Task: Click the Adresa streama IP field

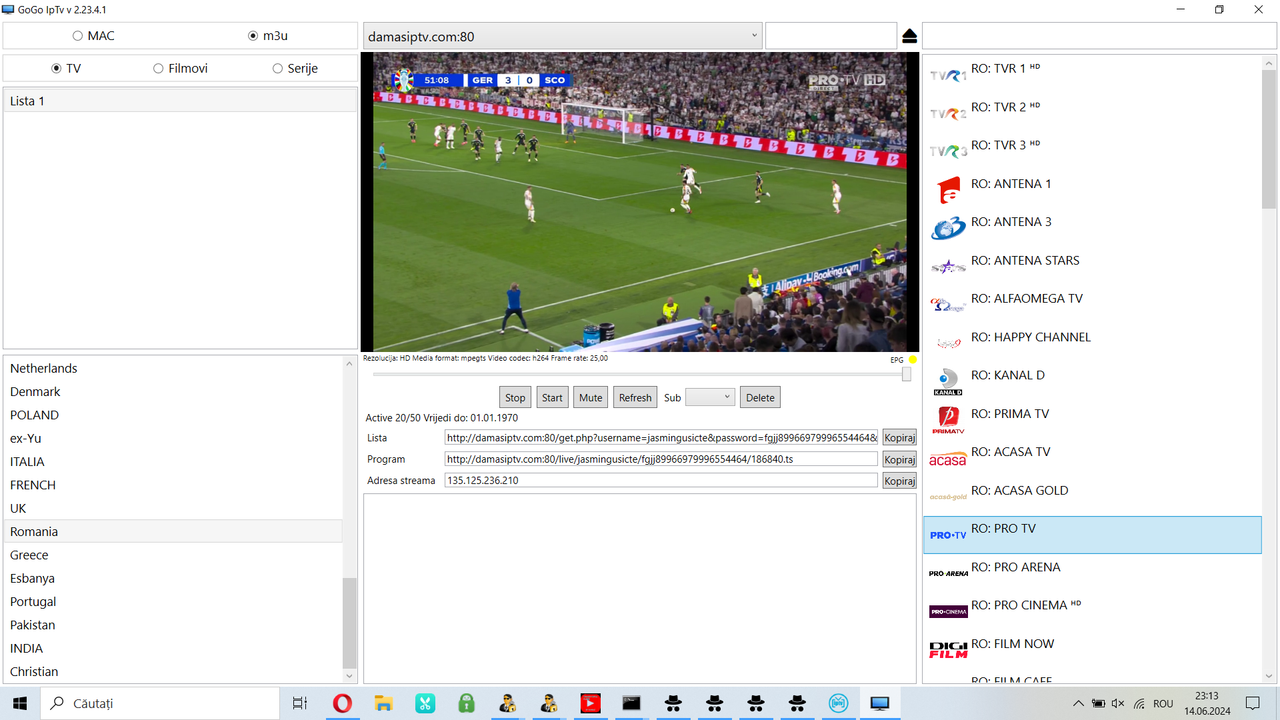Action: point(661,480)
